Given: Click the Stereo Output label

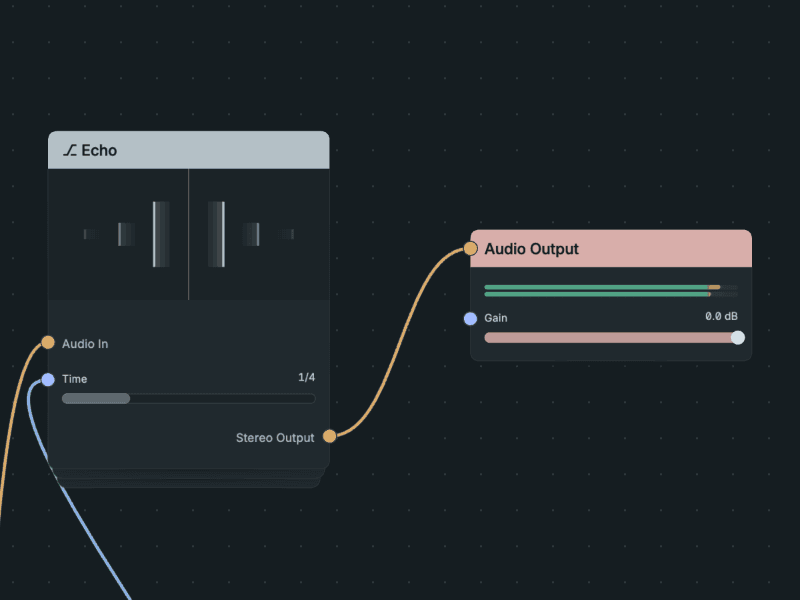Looking at the screenshot, I should tap(275, 438).
